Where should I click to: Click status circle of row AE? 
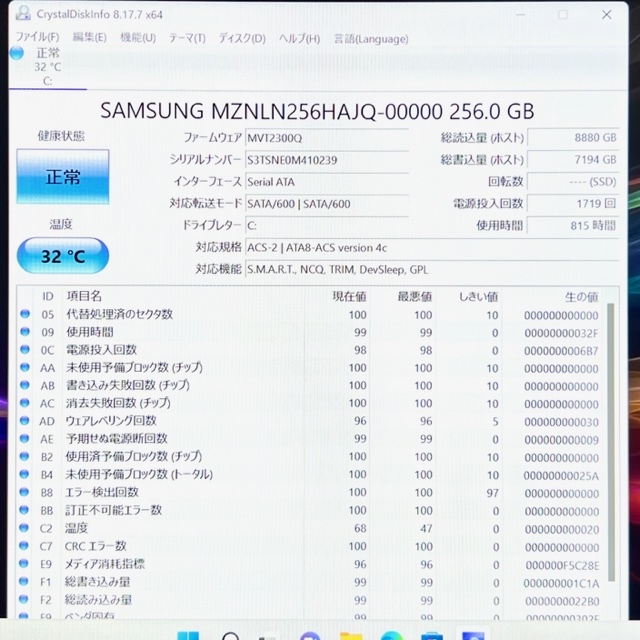click(24, 438)
